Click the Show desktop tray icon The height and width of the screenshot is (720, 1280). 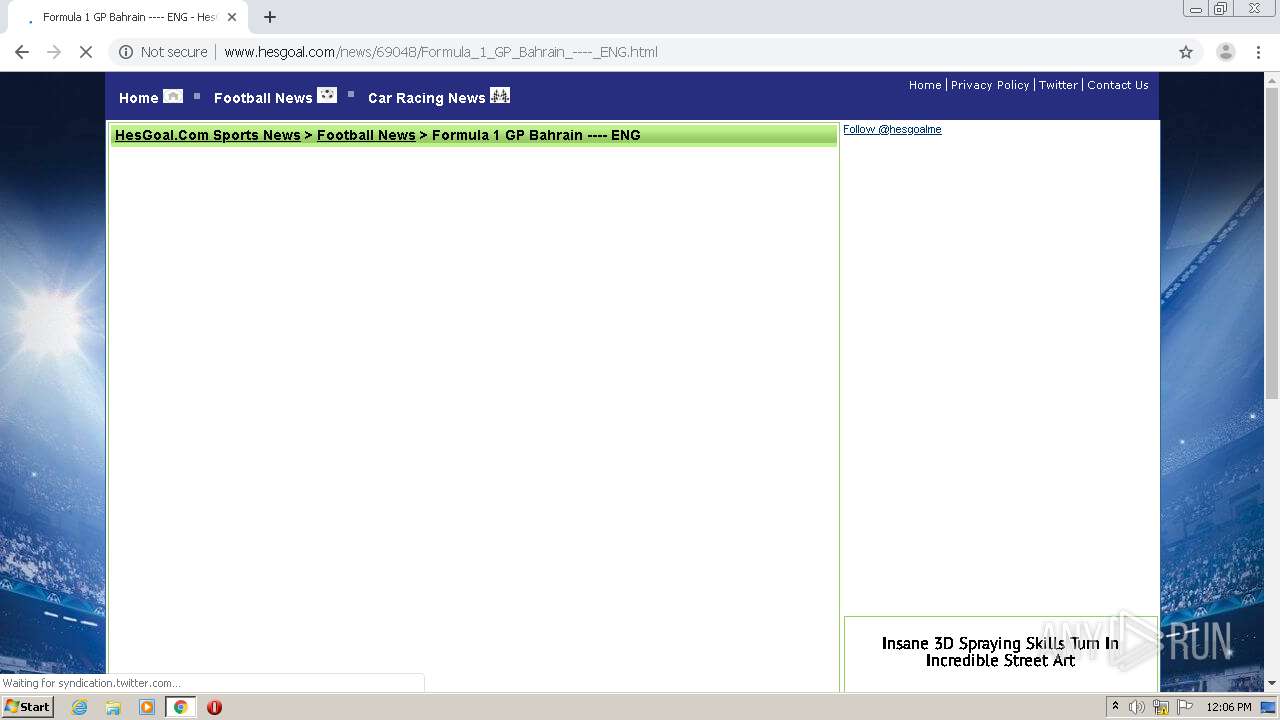coord(1269,707)
